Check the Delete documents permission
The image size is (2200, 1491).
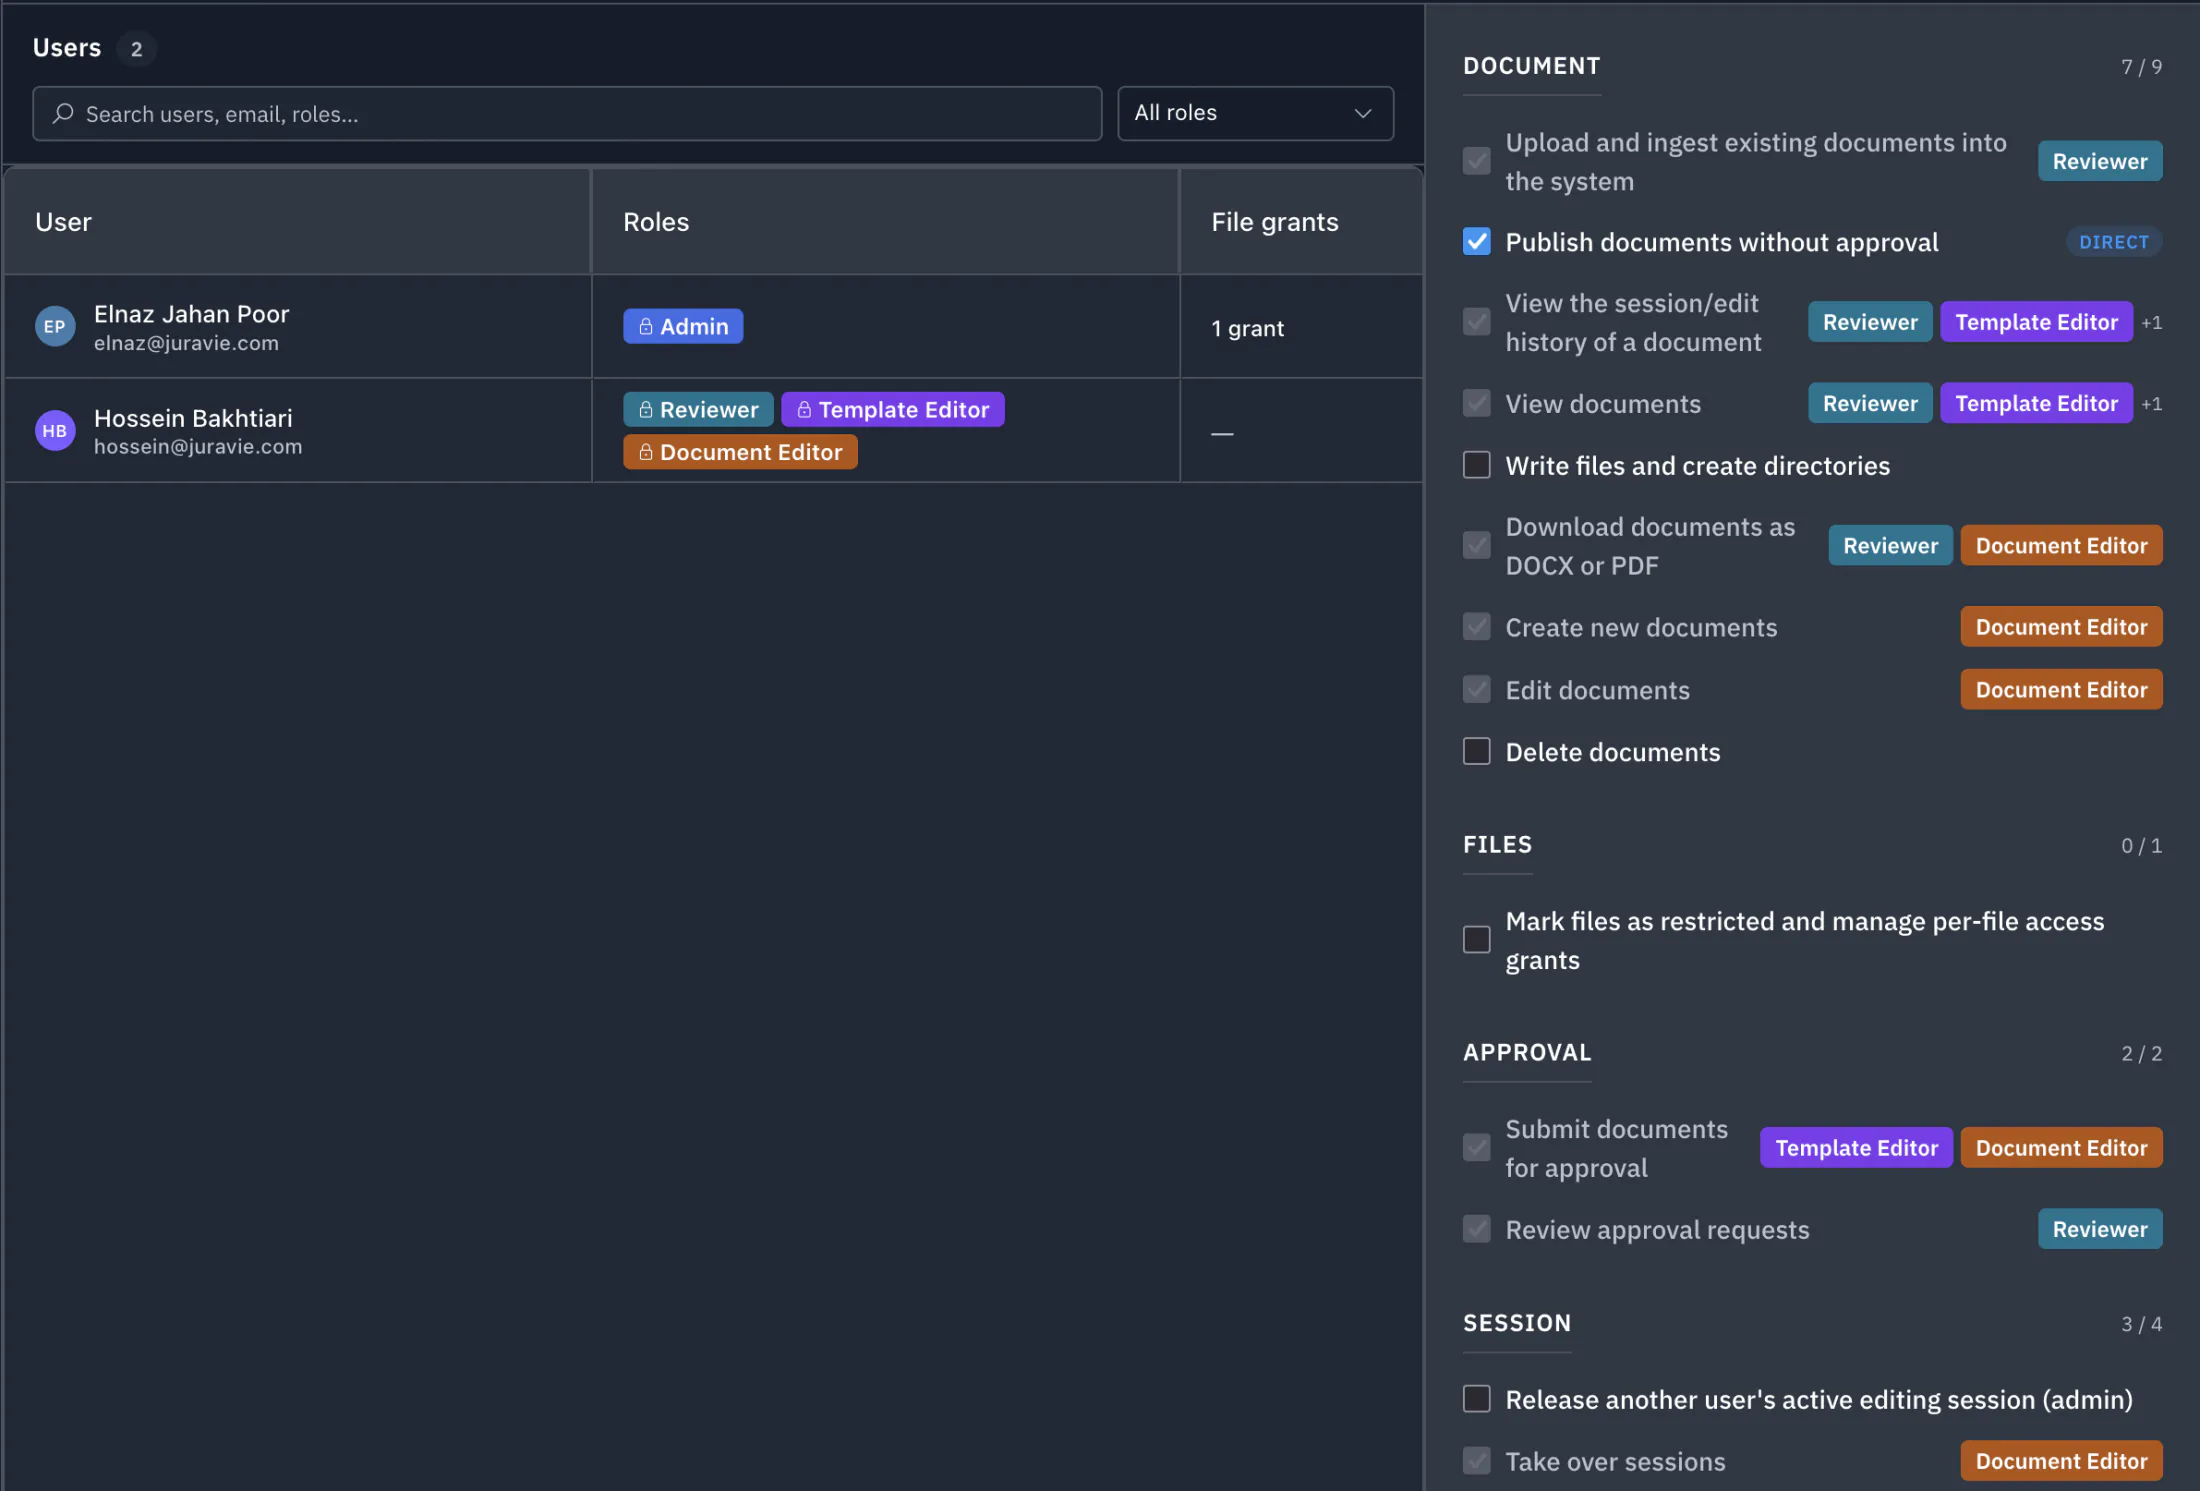click(1477, 751)
